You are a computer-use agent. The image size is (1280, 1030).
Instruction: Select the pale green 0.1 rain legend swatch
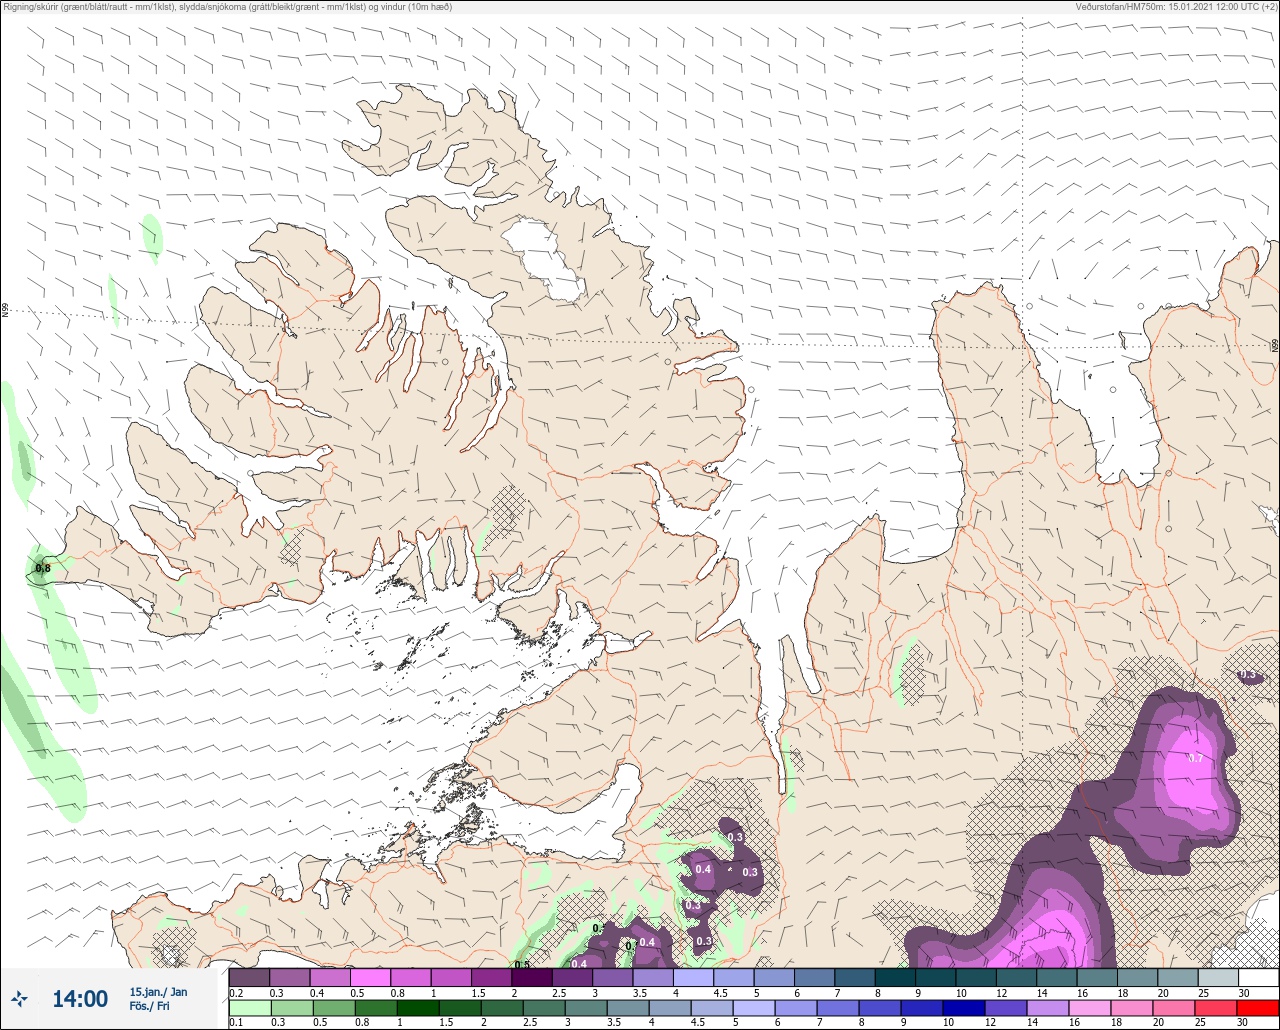click(250, 1008)
